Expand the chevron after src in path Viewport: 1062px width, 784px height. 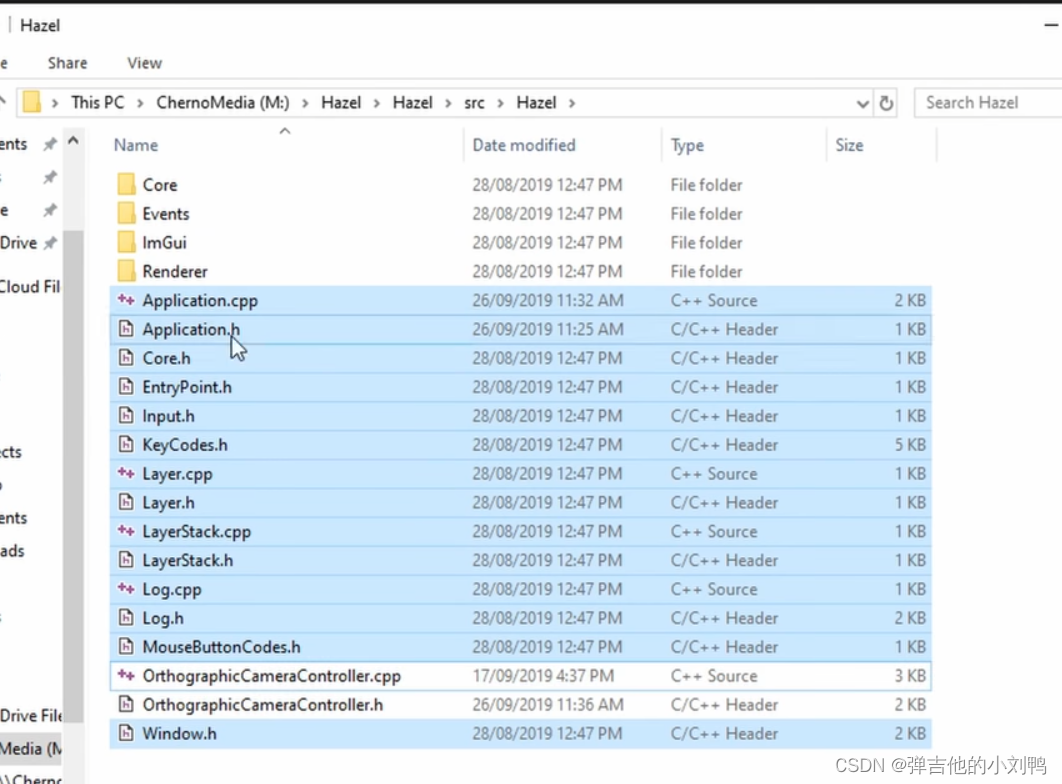pyautogui.click(x=501, y=103)
